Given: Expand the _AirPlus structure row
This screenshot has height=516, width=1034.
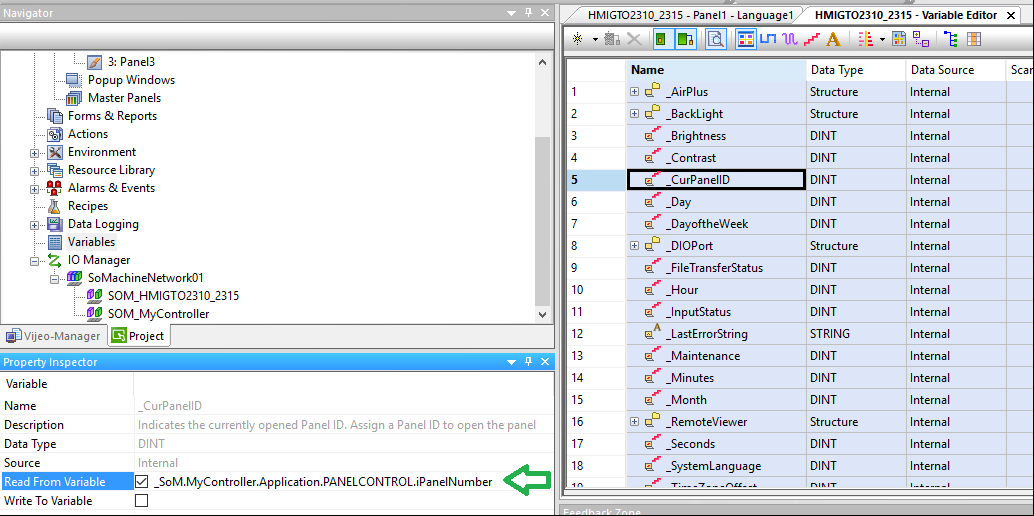Looking at the screenshot, I should [x=634, y=92].
